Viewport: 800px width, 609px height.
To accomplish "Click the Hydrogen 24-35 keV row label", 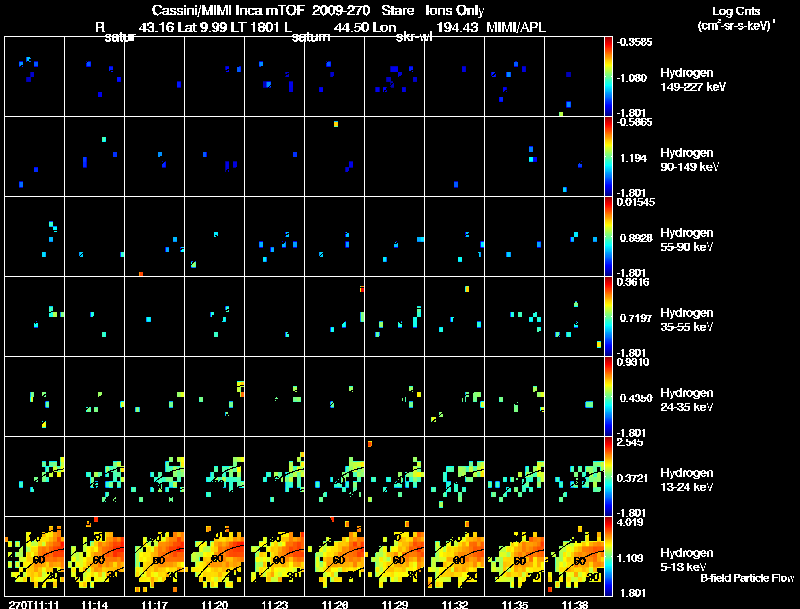I will [x=687, y=400].
